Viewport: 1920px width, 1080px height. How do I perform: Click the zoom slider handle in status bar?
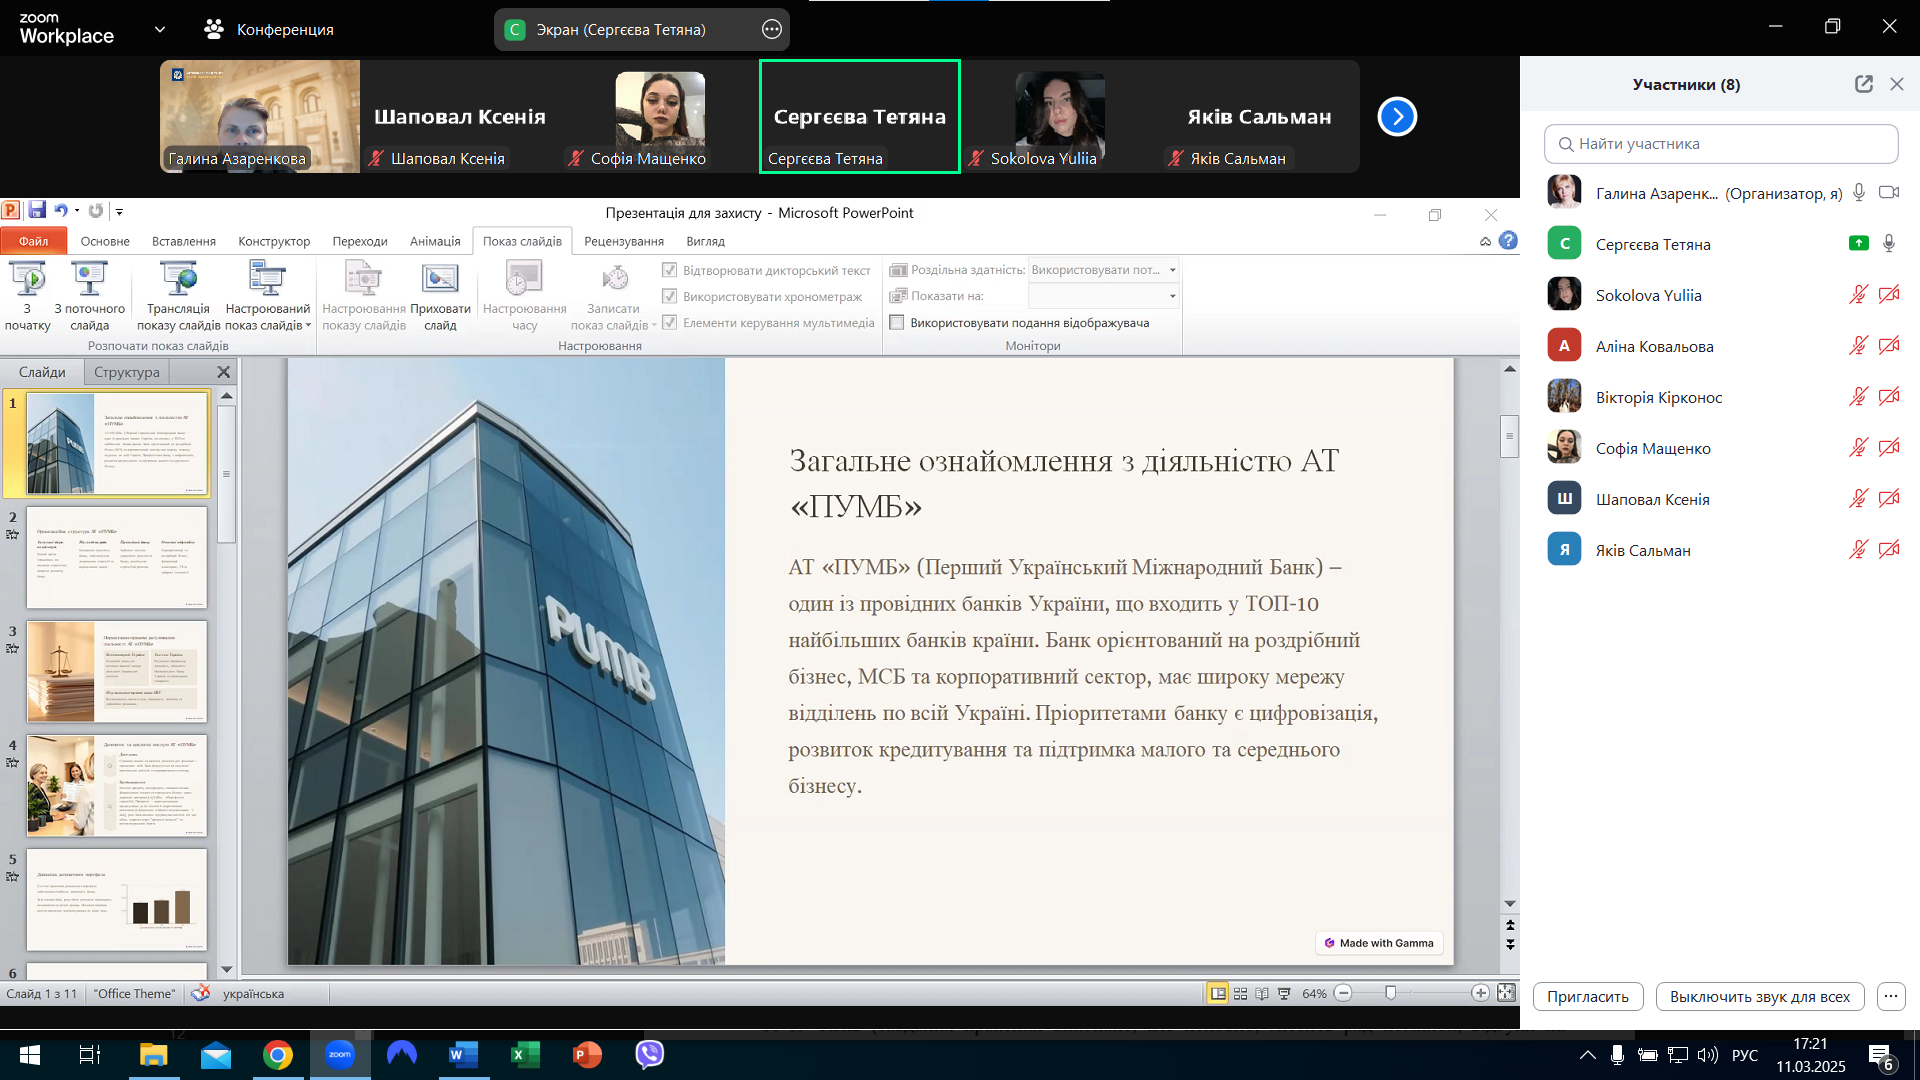click(x=1391, y=993)
